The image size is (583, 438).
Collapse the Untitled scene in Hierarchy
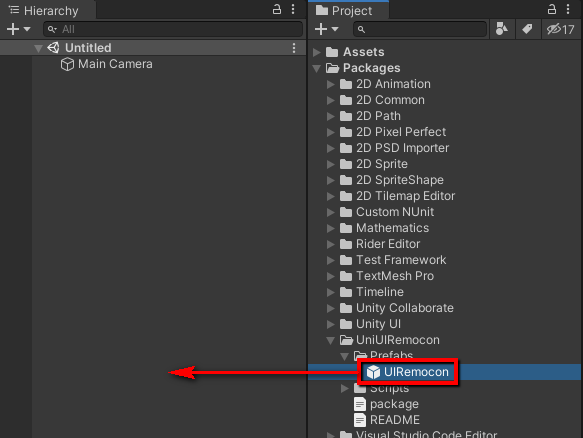tap(38, 48)
